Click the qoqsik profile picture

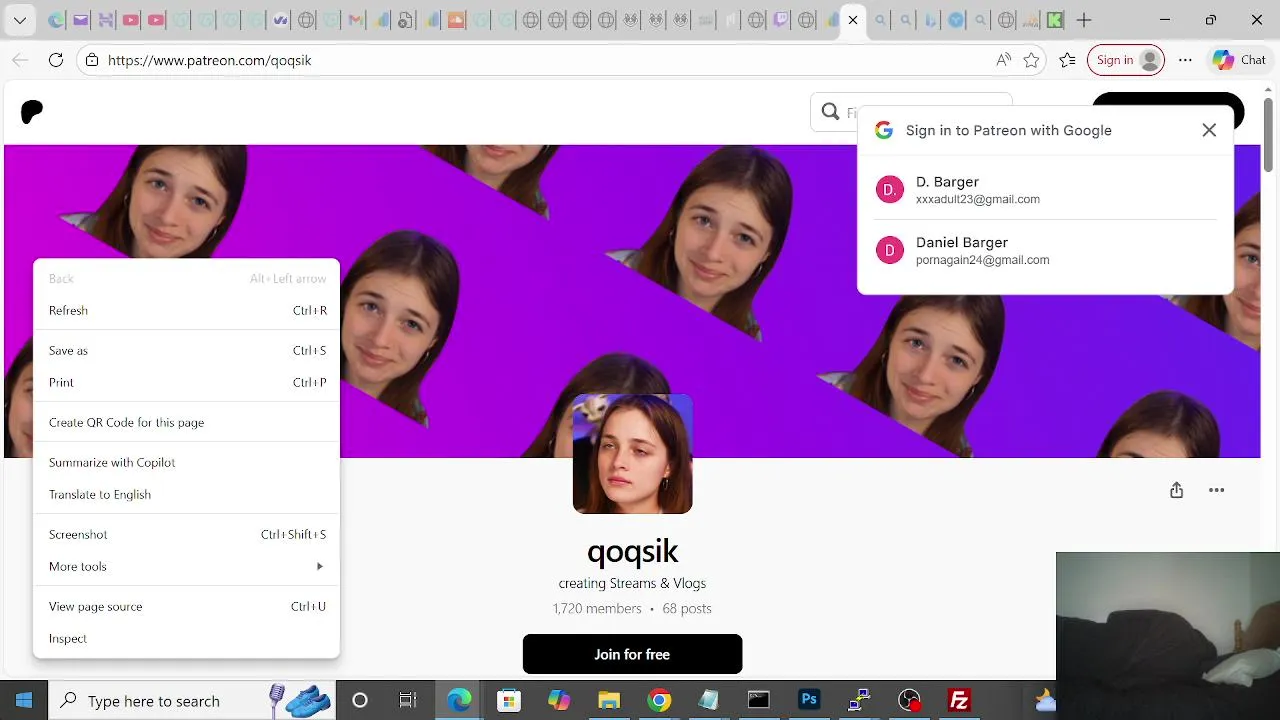632,454
